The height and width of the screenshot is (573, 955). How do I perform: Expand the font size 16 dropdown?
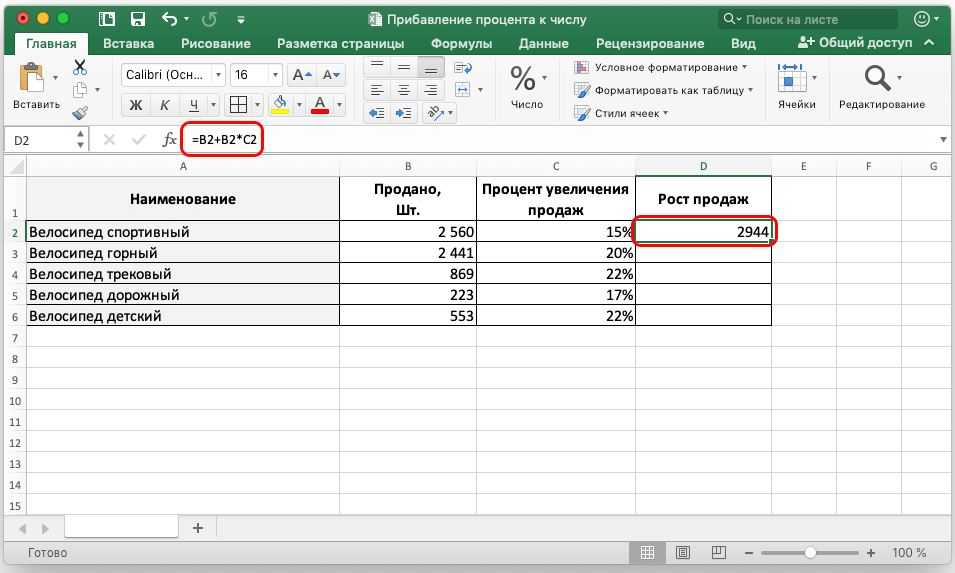tap(273, 75)
